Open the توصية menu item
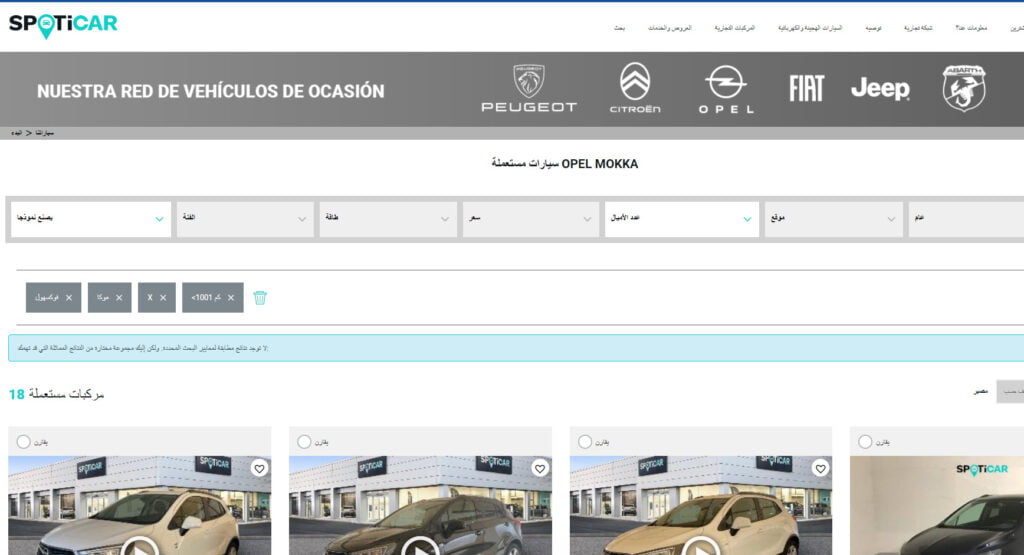The image size is (1024, 555). tap(873, 28)
